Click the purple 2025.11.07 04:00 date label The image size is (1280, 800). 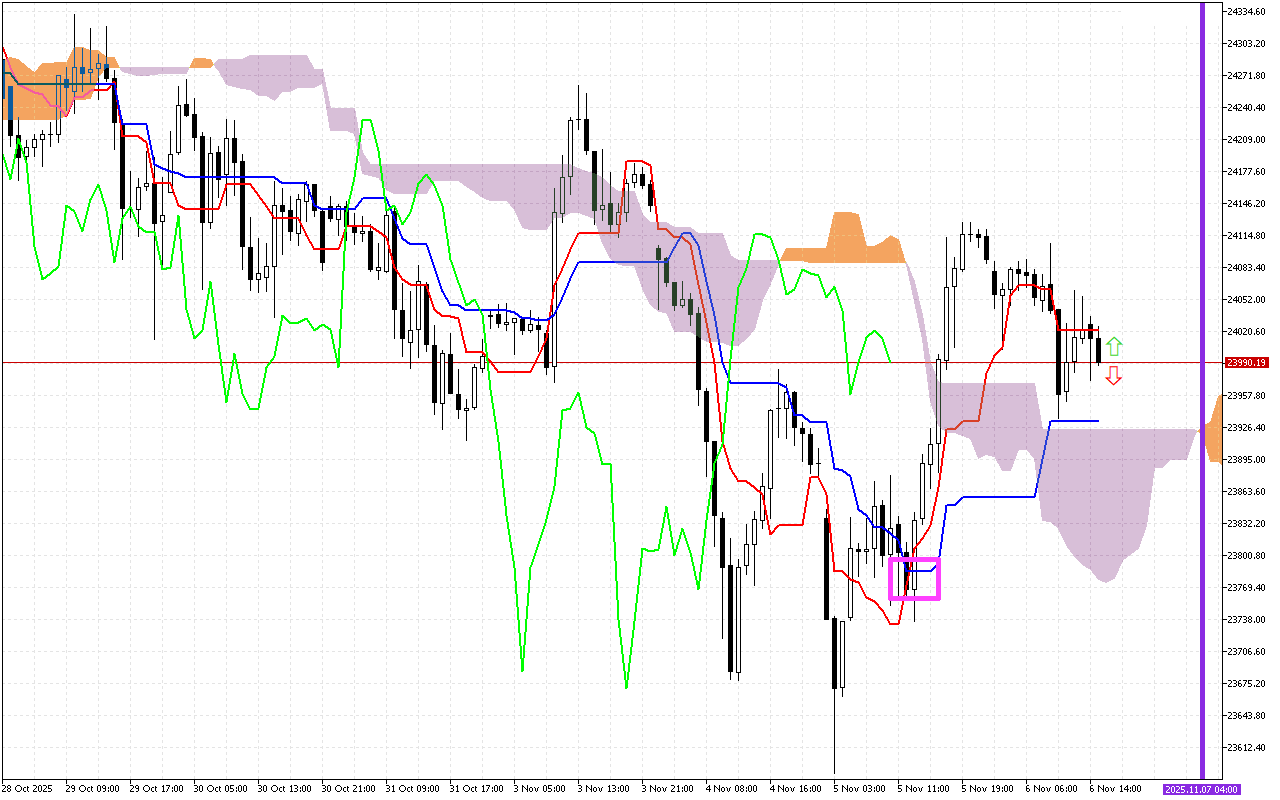(1201, 790)
